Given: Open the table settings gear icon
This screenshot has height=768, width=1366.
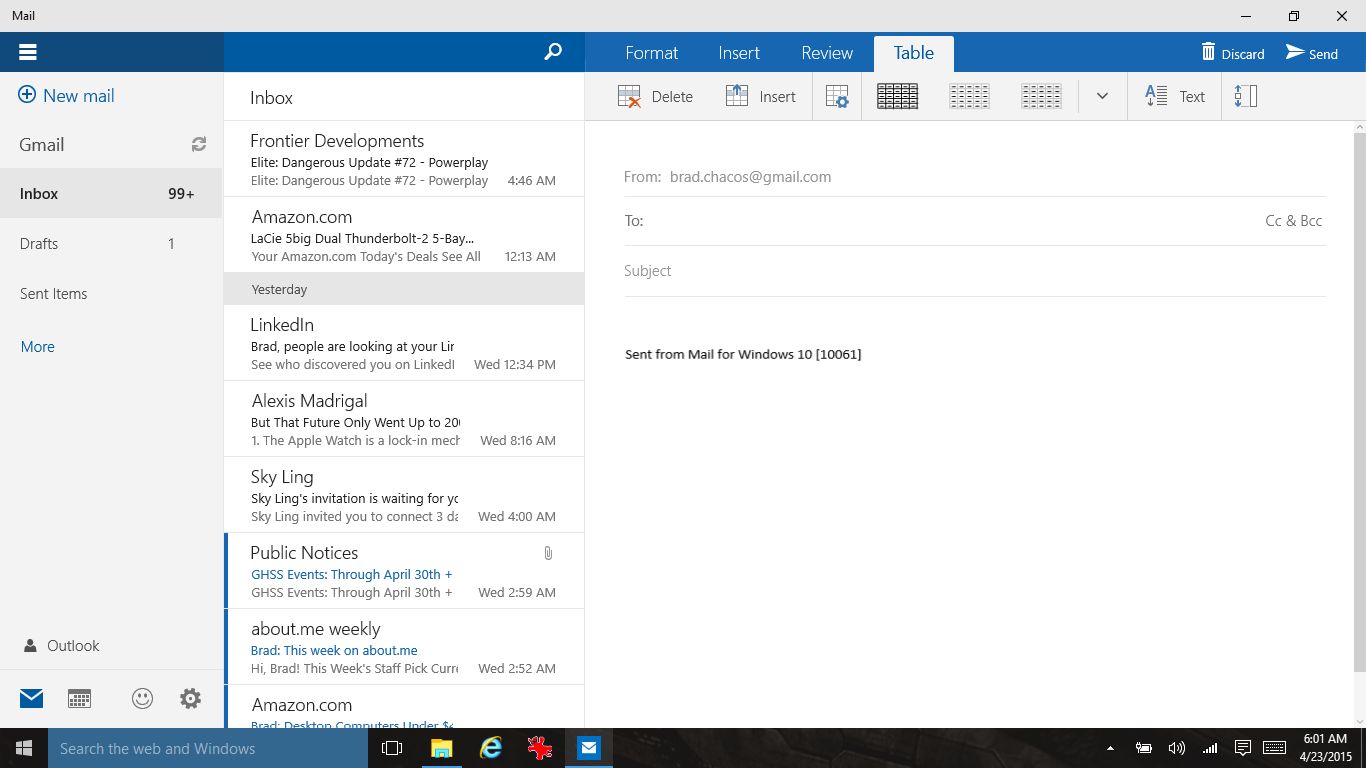Looking at the screenshot, I should (x=837, y=95).
